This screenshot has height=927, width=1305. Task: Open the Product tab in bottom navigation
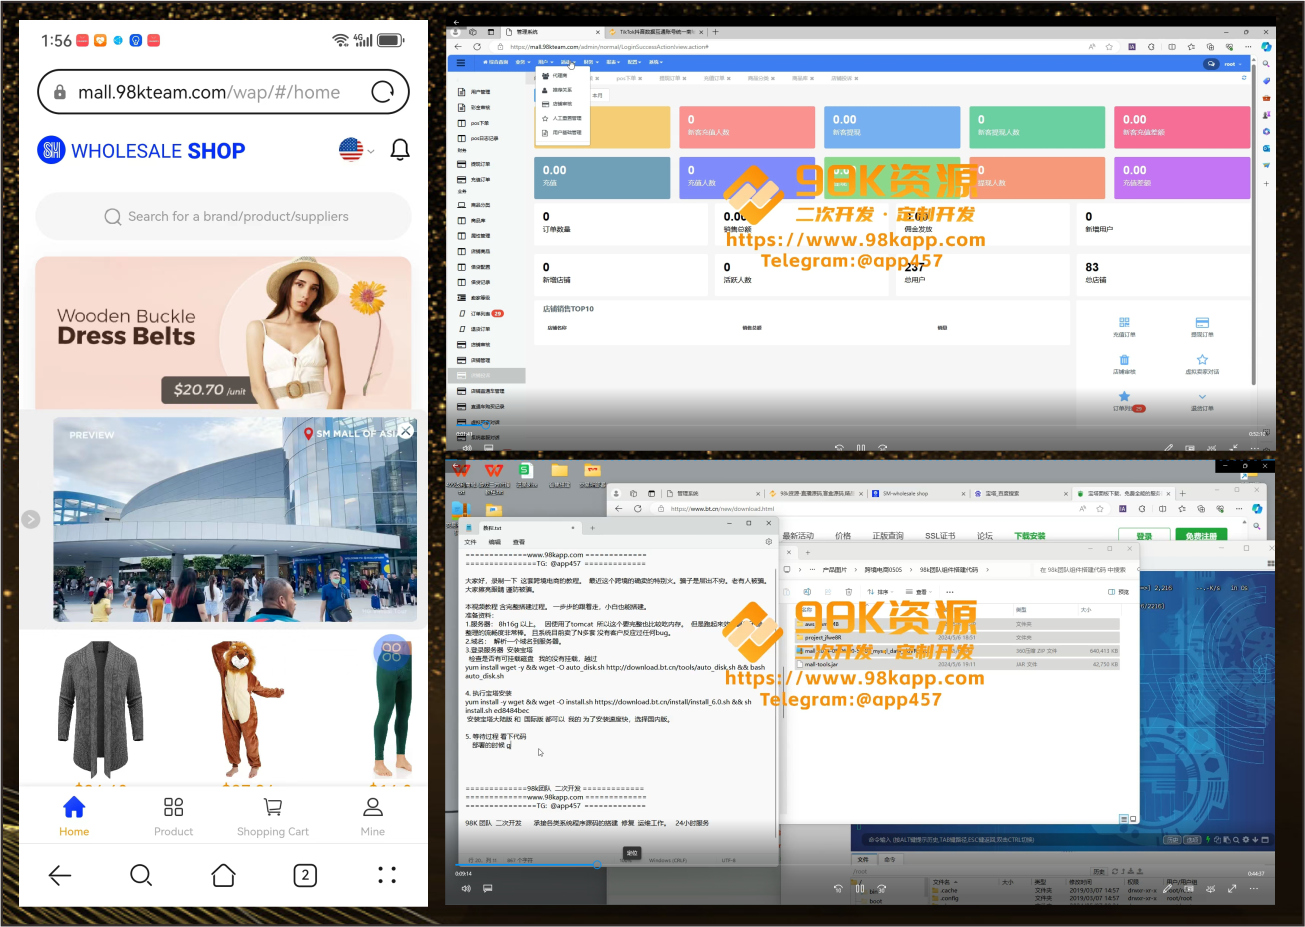pyautogui.click(x=173, y=816)
